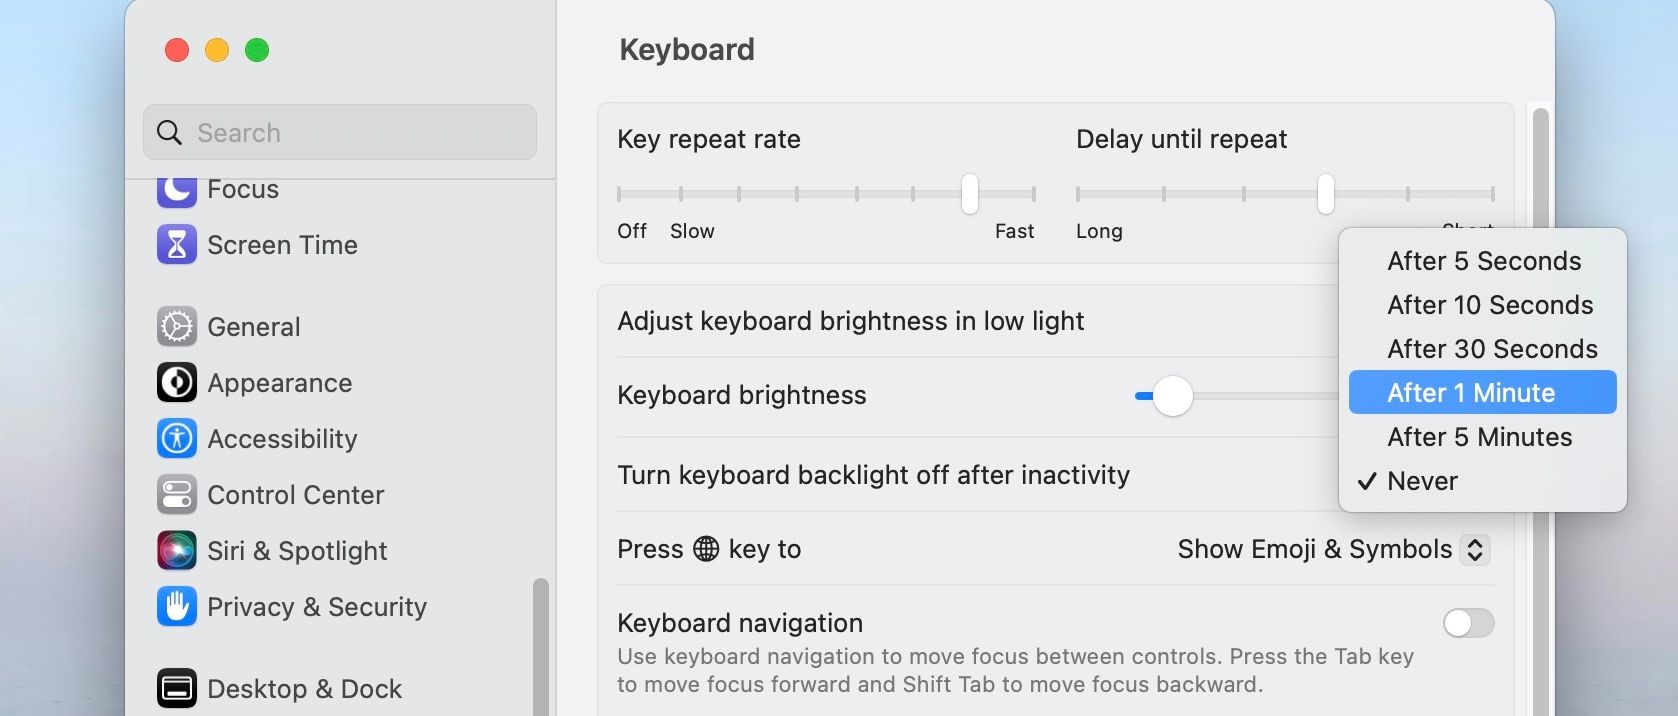This screenshot has height=716, width=1678.
Task: Click the Keyboard brightness slider knob
Action: point(1172,396)
